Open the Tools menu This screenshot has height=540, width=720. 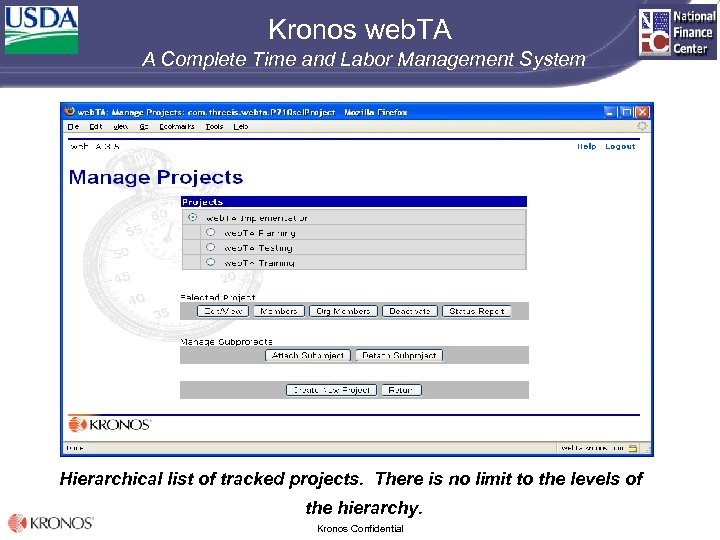coord(214,126)
